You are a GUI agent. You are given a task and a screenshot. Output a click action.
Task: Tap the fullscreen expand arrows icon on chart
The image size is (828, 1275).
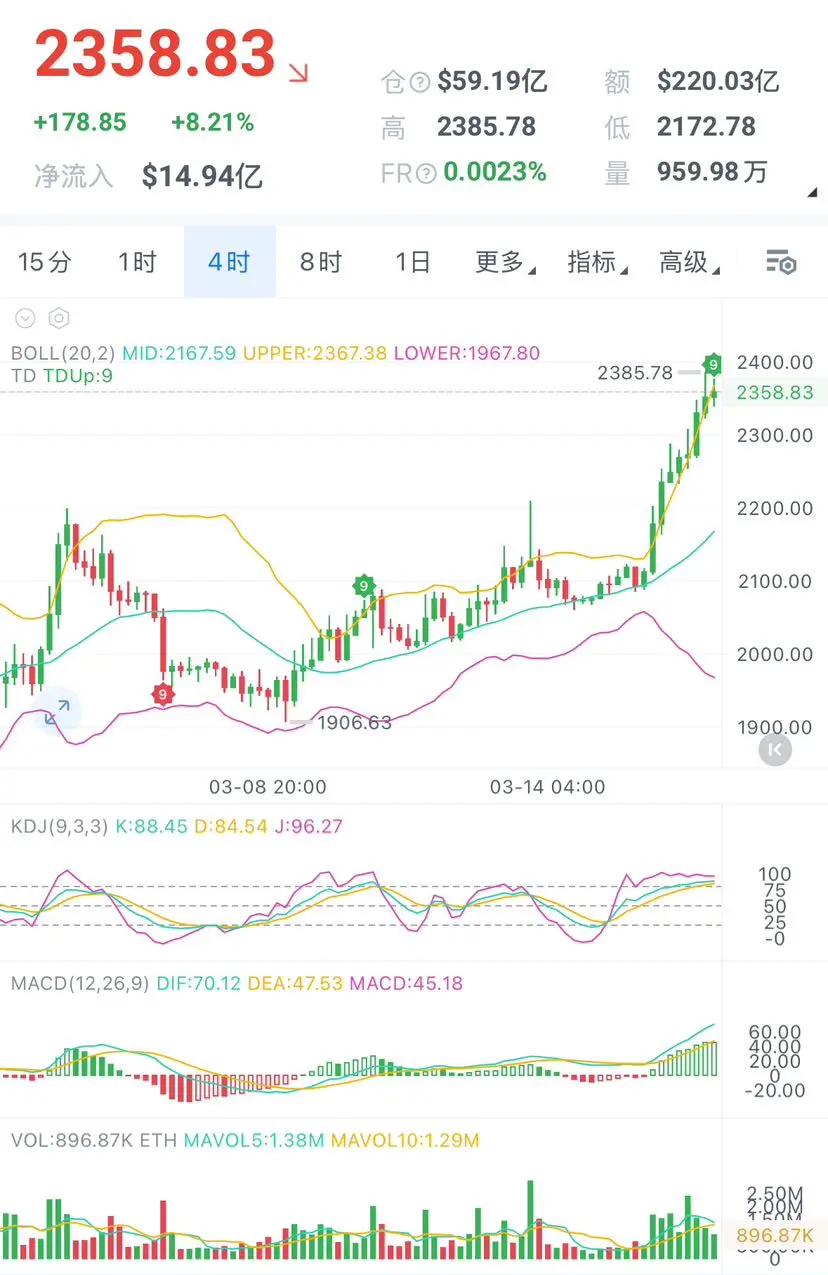tap(56, 712)
